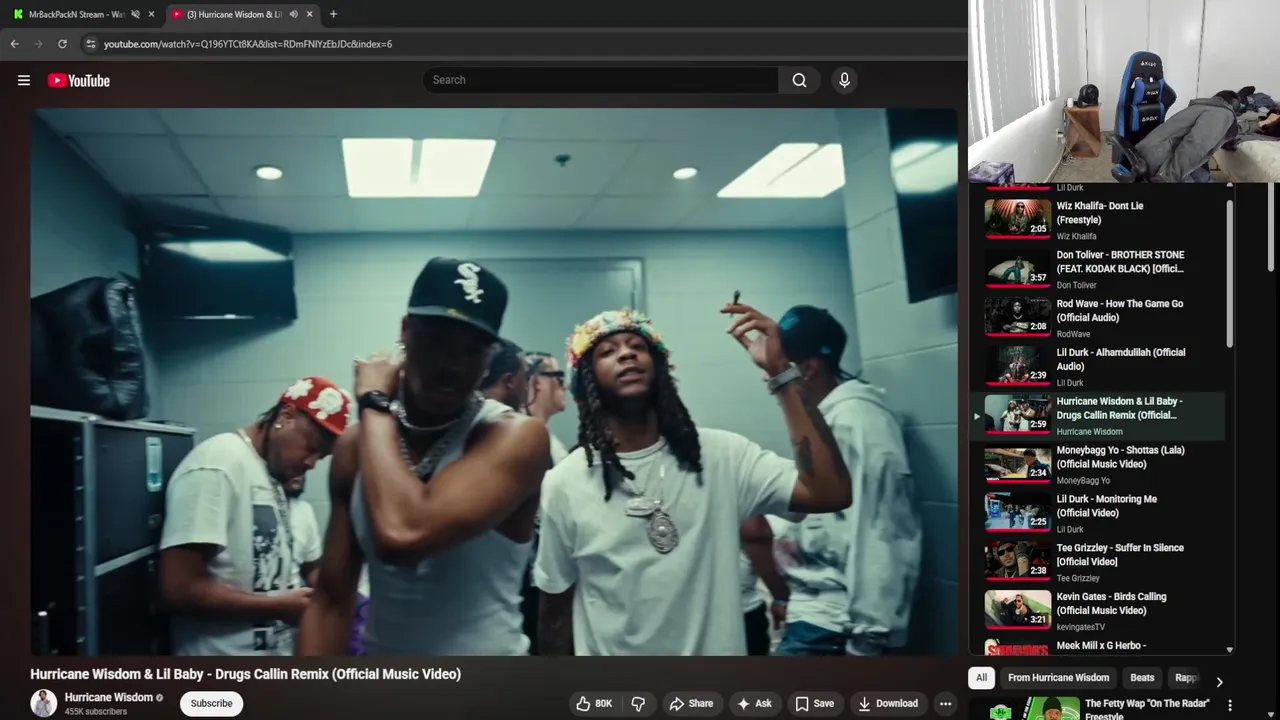1280x720 pixels.
Task: Click the webcam overlay feed
Action: tap(1124, 91)
